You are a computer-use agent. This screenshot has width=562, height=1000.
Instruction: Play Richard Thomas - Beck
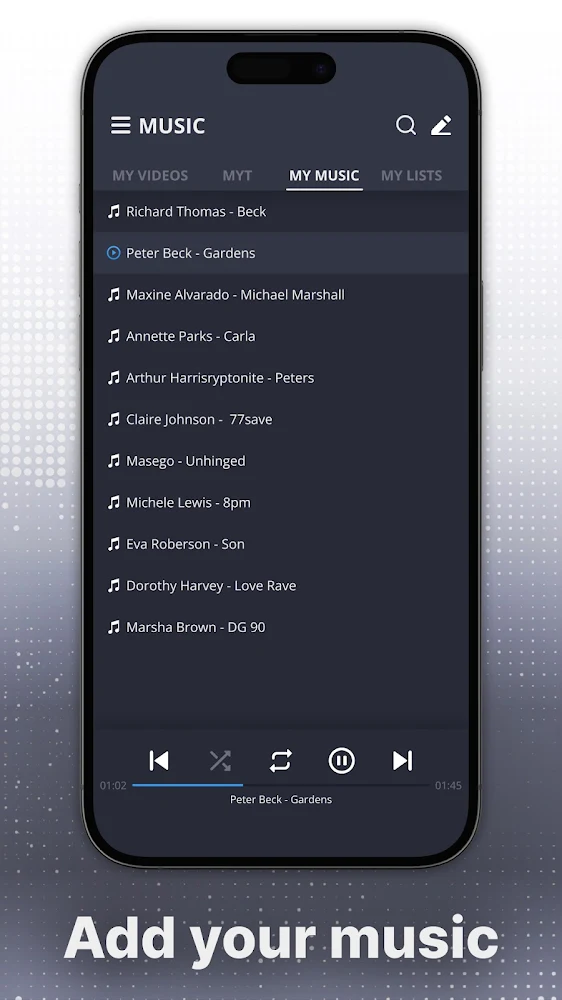coord(281,212)
